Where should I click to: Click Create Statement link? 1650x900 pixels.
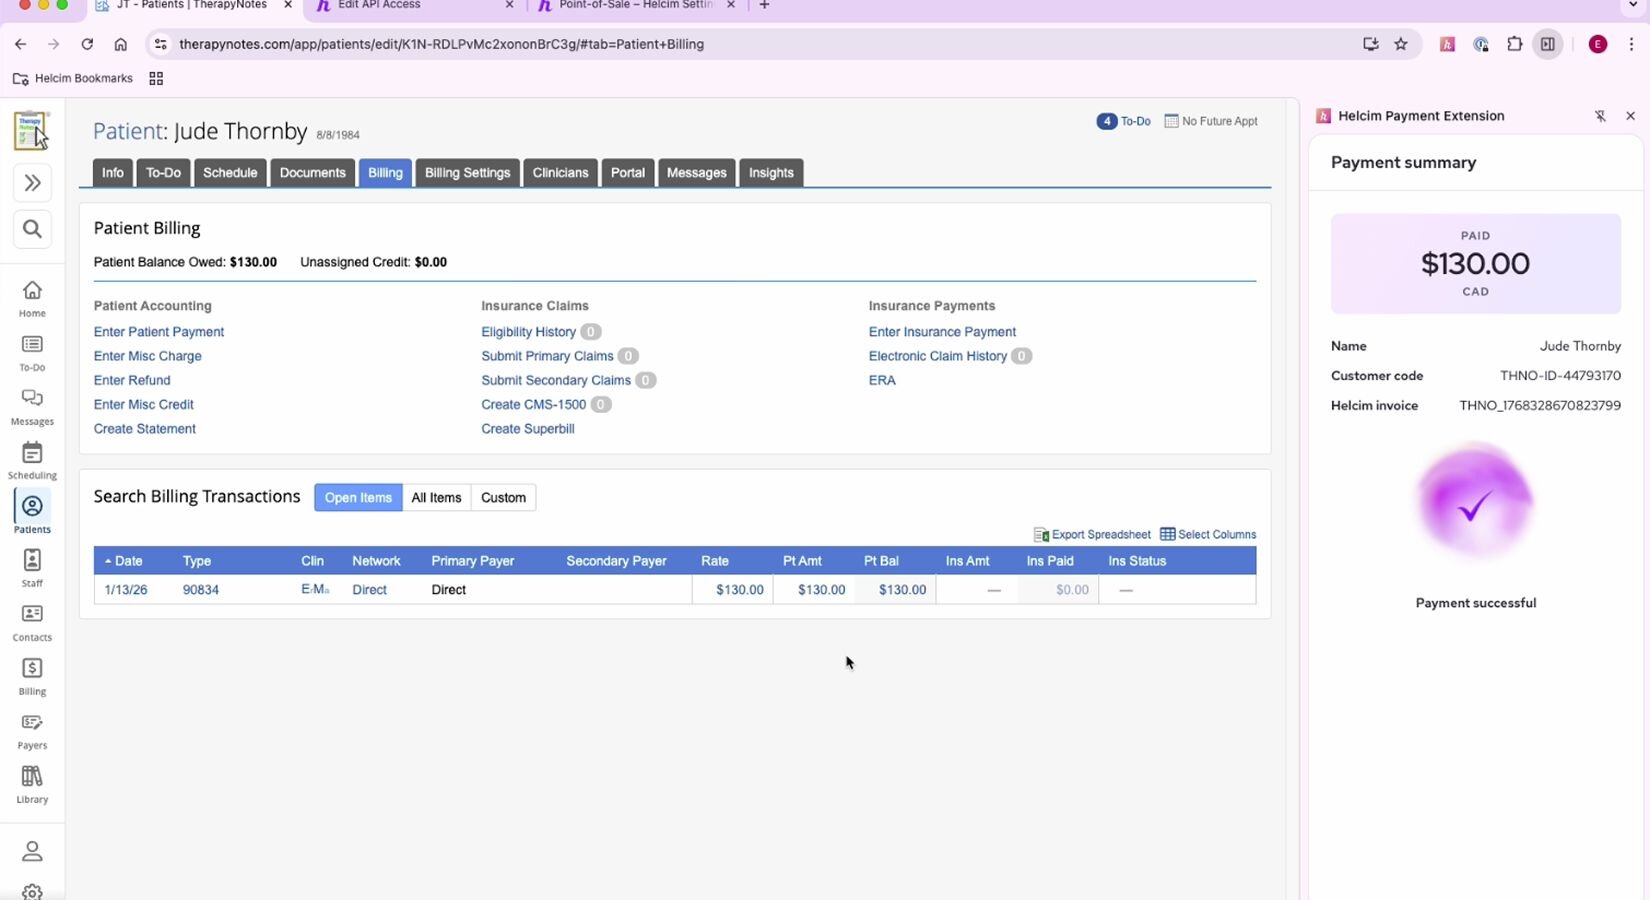tap(145, 429)
